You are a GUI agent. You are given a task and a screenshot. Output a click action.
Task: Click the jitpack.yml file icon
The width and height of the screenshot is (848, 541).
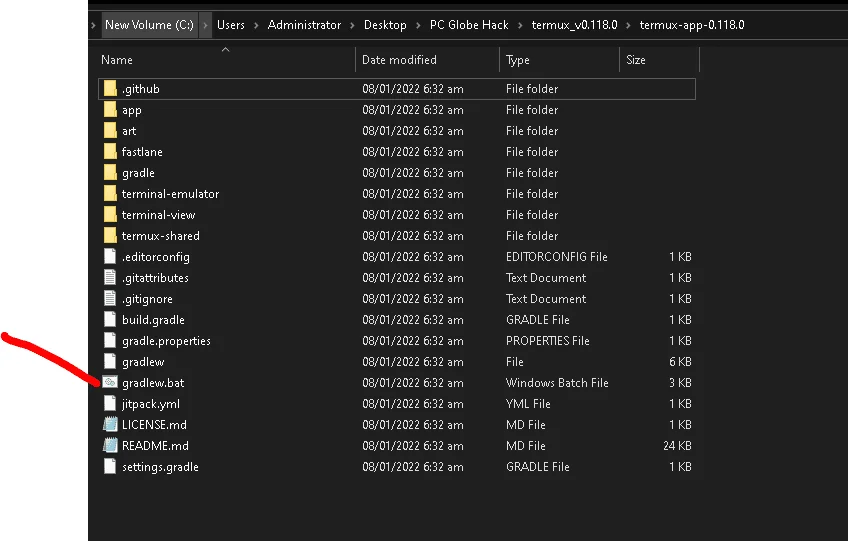(110, 404)
